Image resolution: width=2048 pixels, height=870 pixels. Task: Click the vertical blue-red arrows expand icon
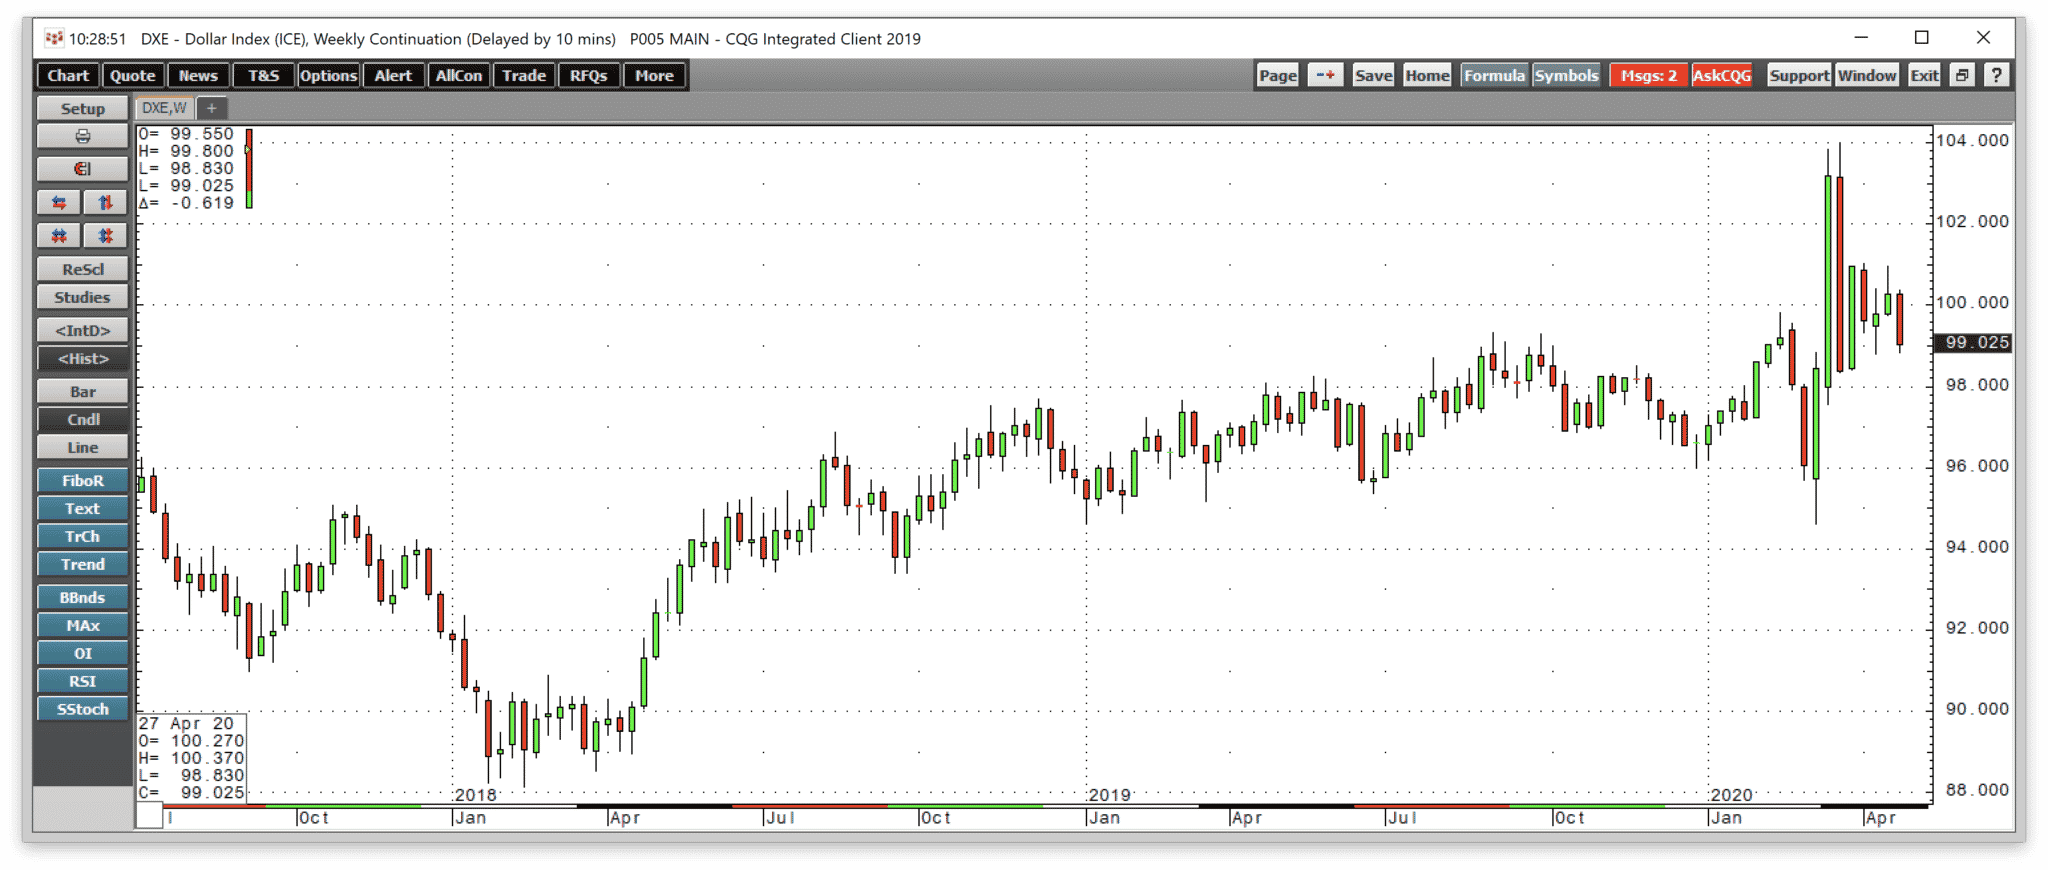tap(105, 203)
